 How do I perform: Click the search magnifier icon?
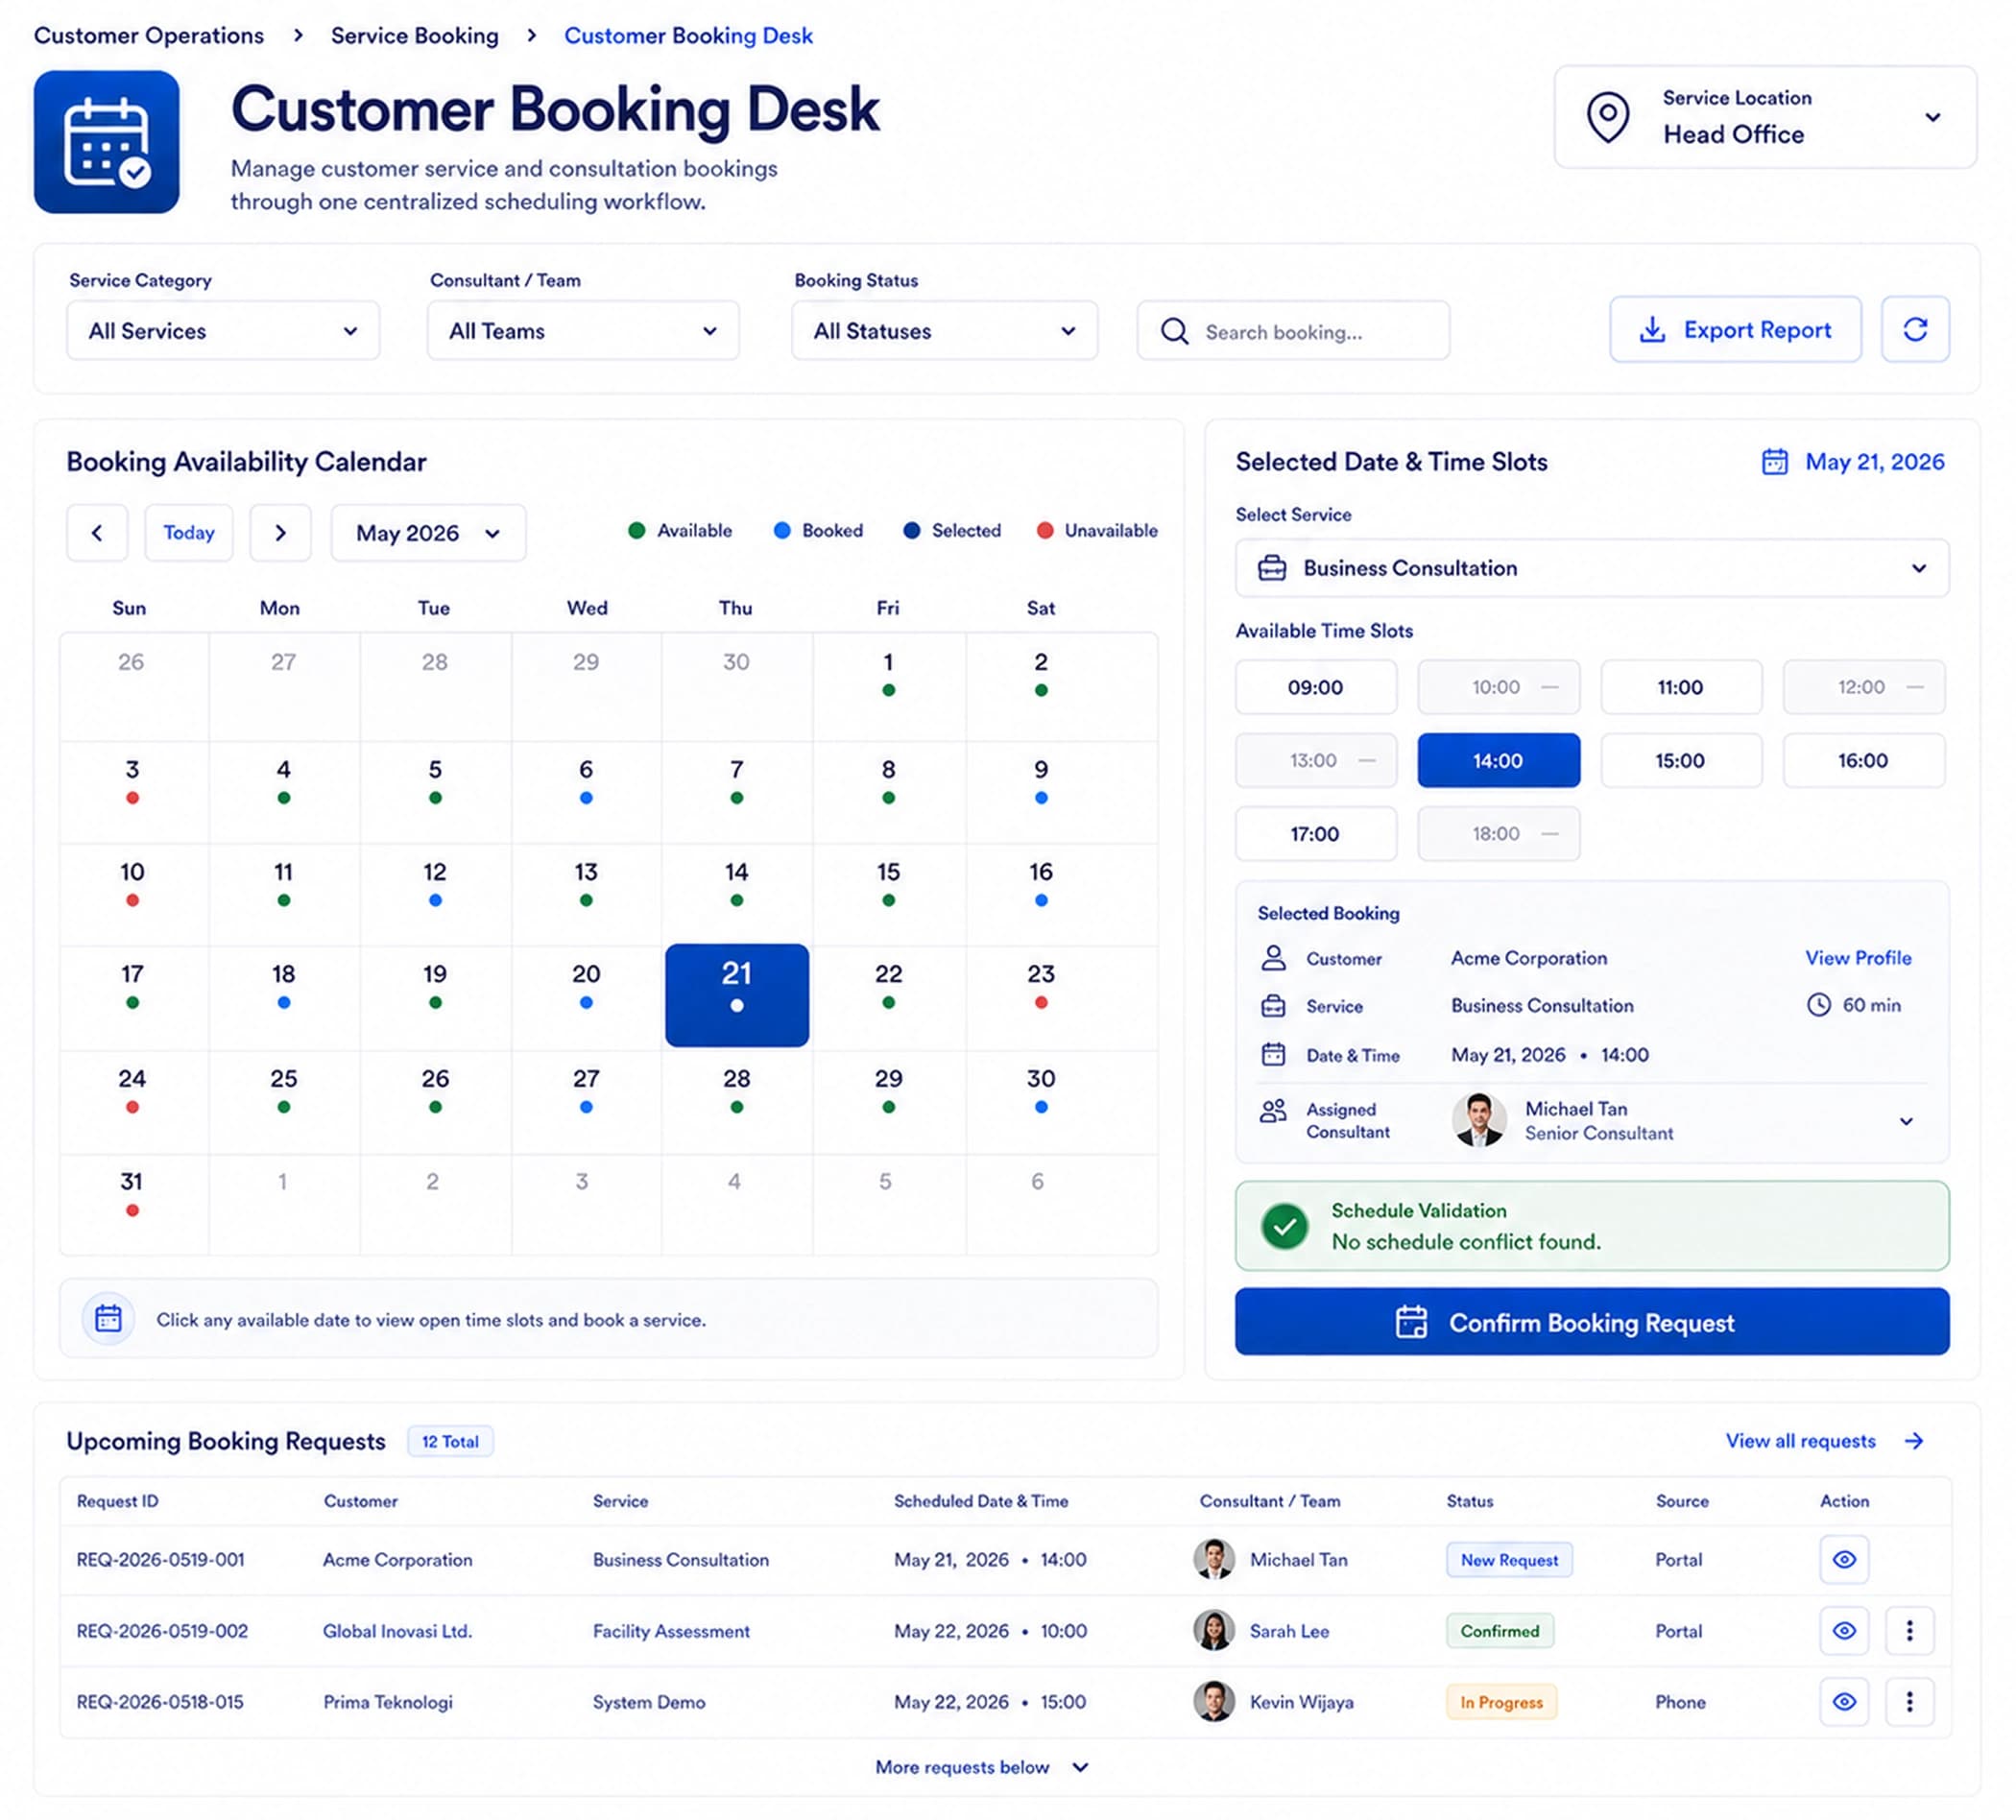tap(1174, 331)
